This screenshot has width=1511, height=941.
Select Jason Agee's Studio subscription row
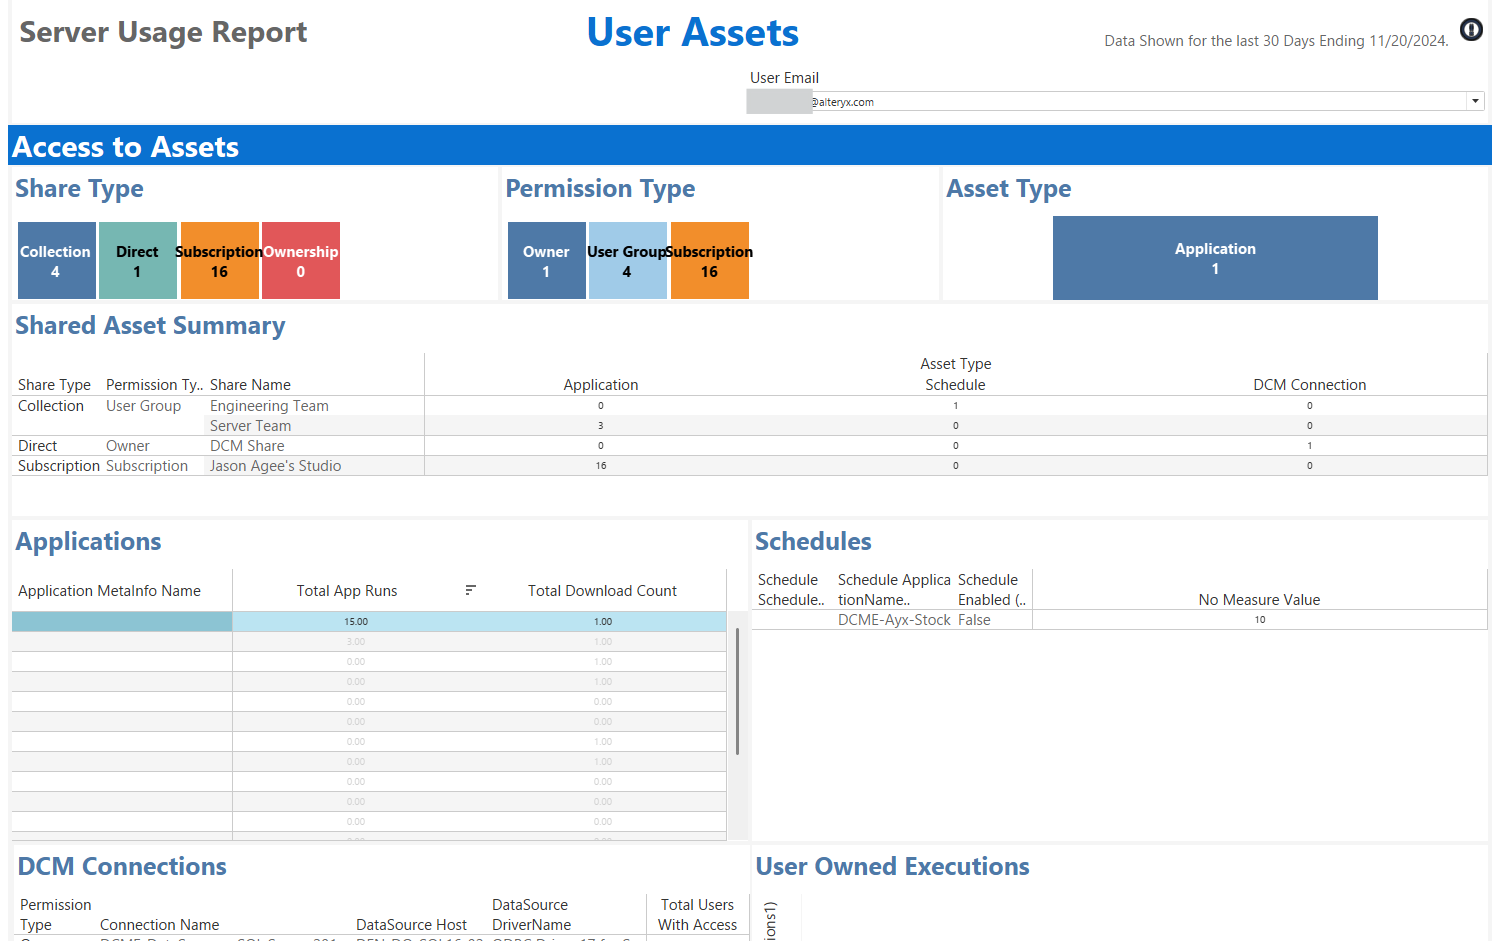274,465
